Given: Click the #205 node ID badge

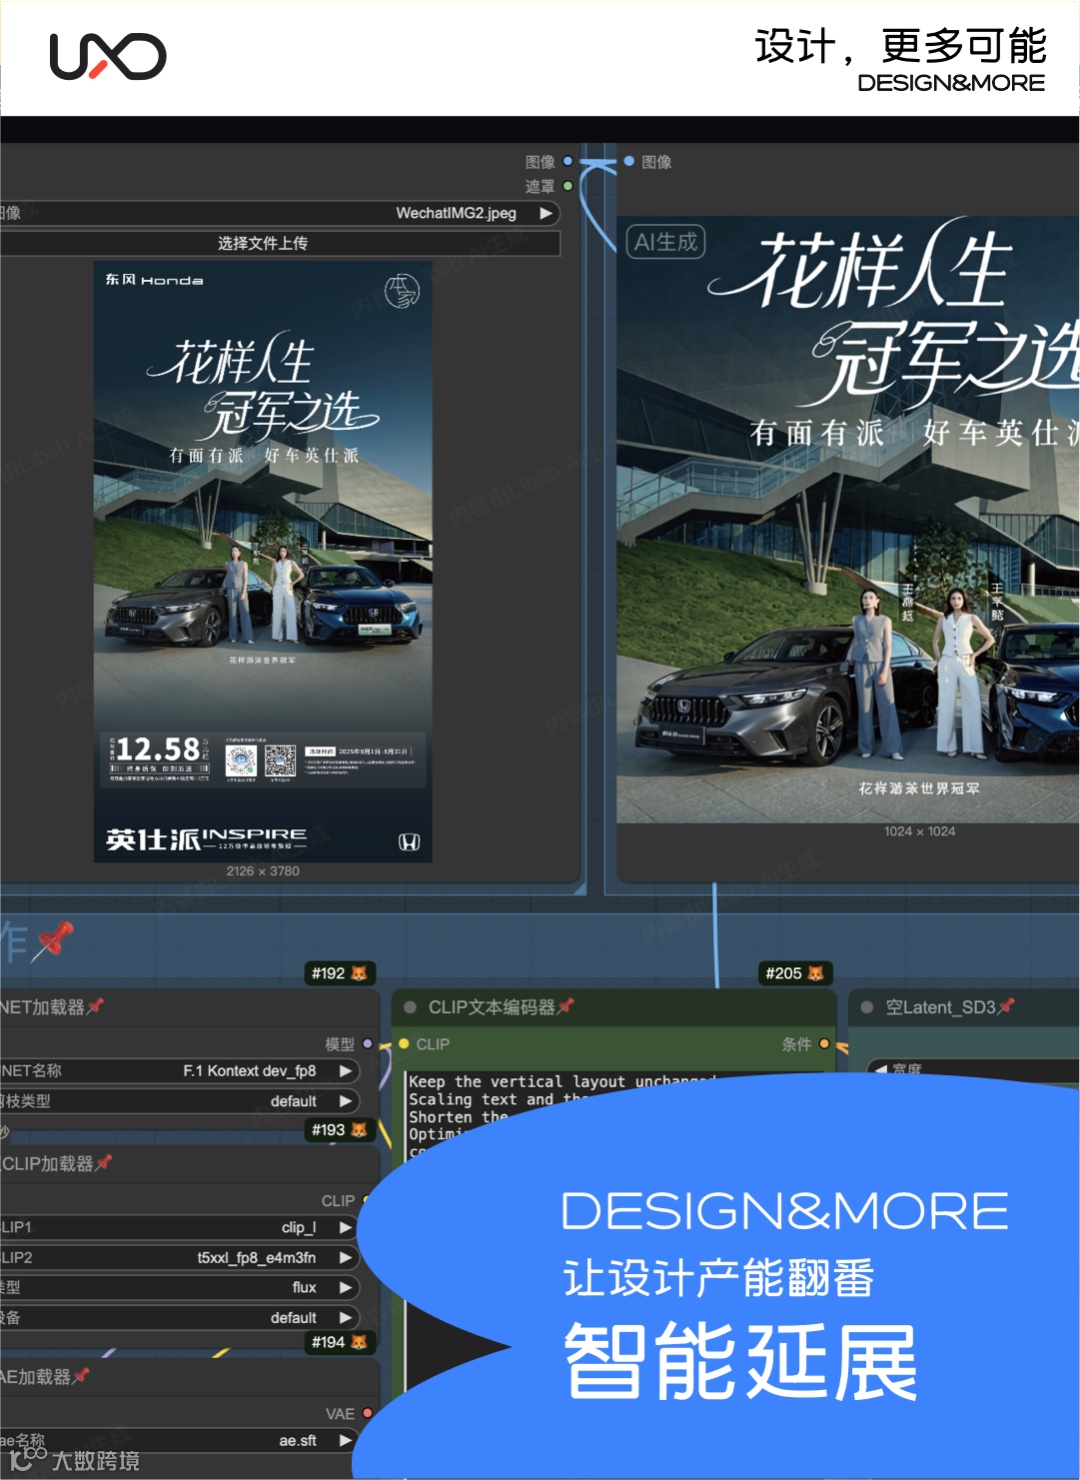Looking at the screenshot, I should point(794,973).
